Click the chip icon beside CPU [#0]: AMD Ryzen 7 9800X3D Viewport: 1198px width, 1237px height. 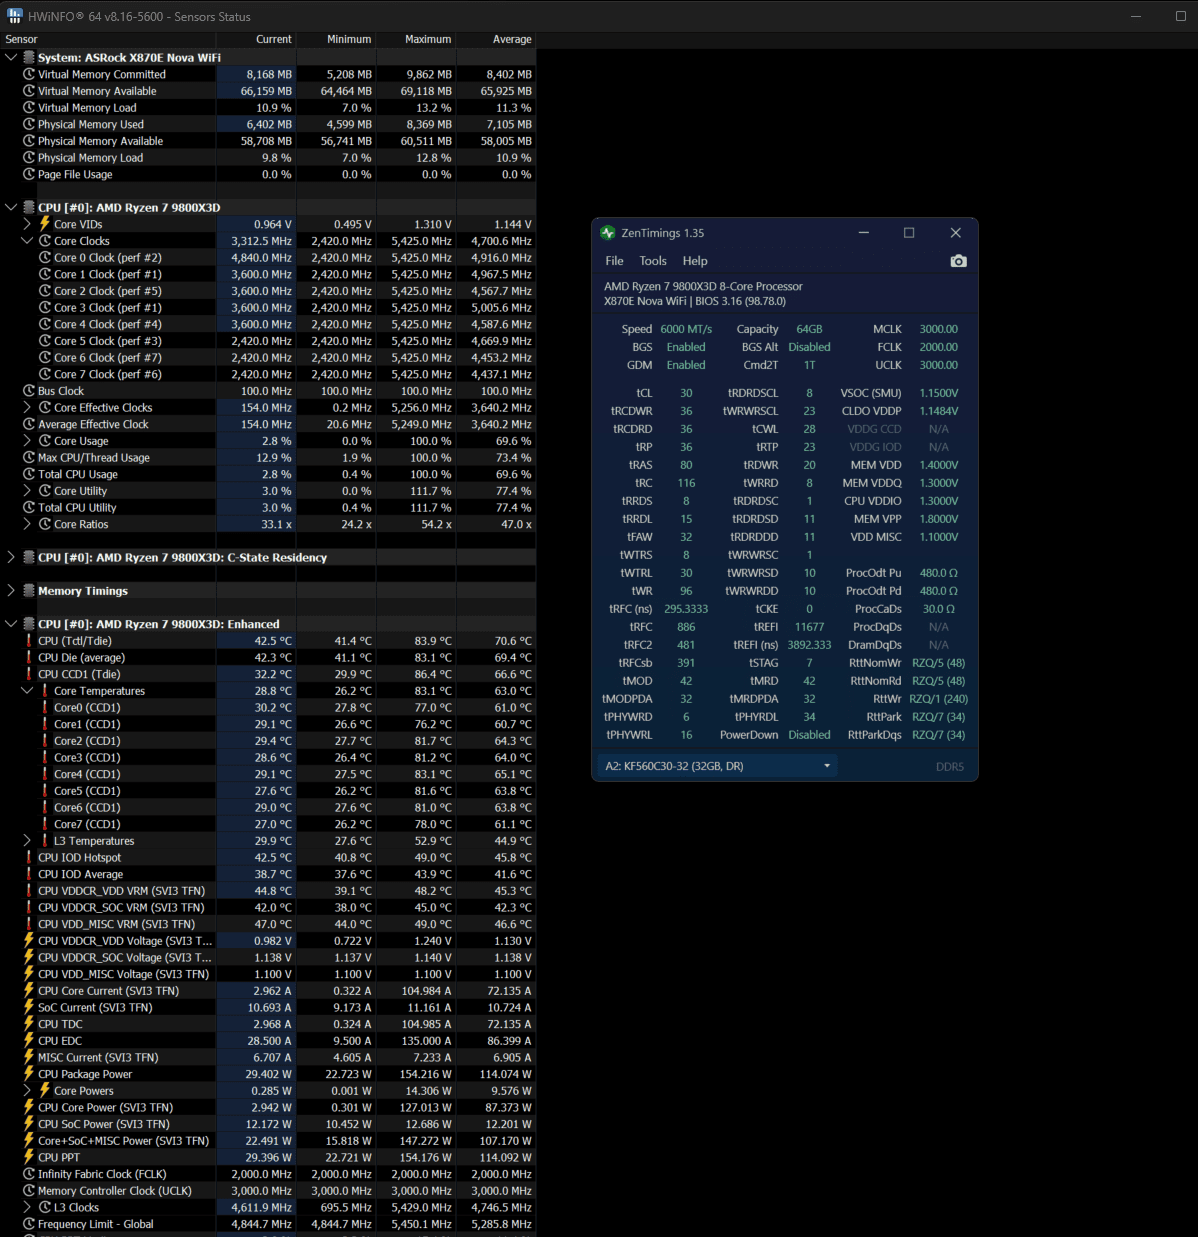29,208
